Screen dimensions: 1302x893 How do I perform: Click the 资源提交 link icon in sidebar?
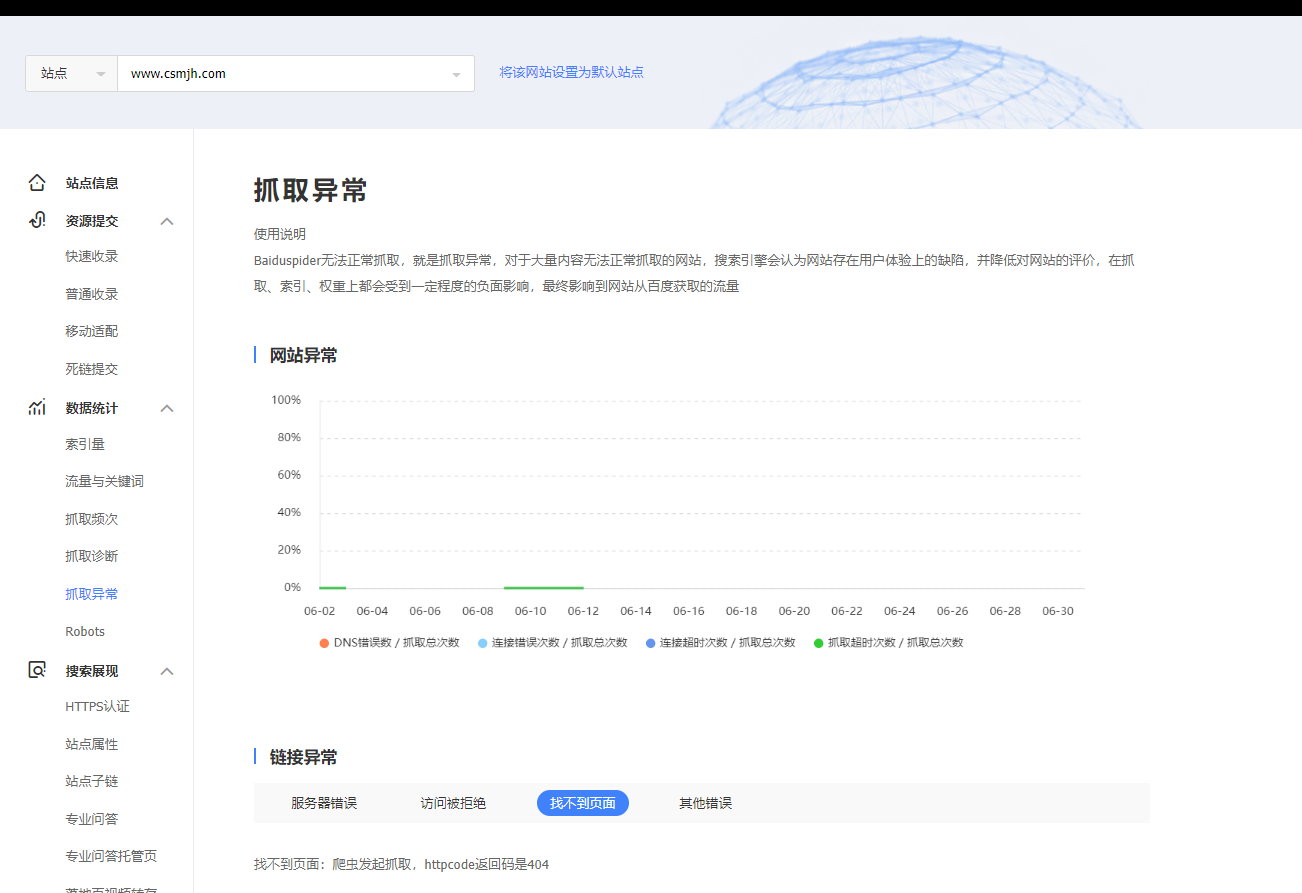pyautogui.click(x=37, y=221)
